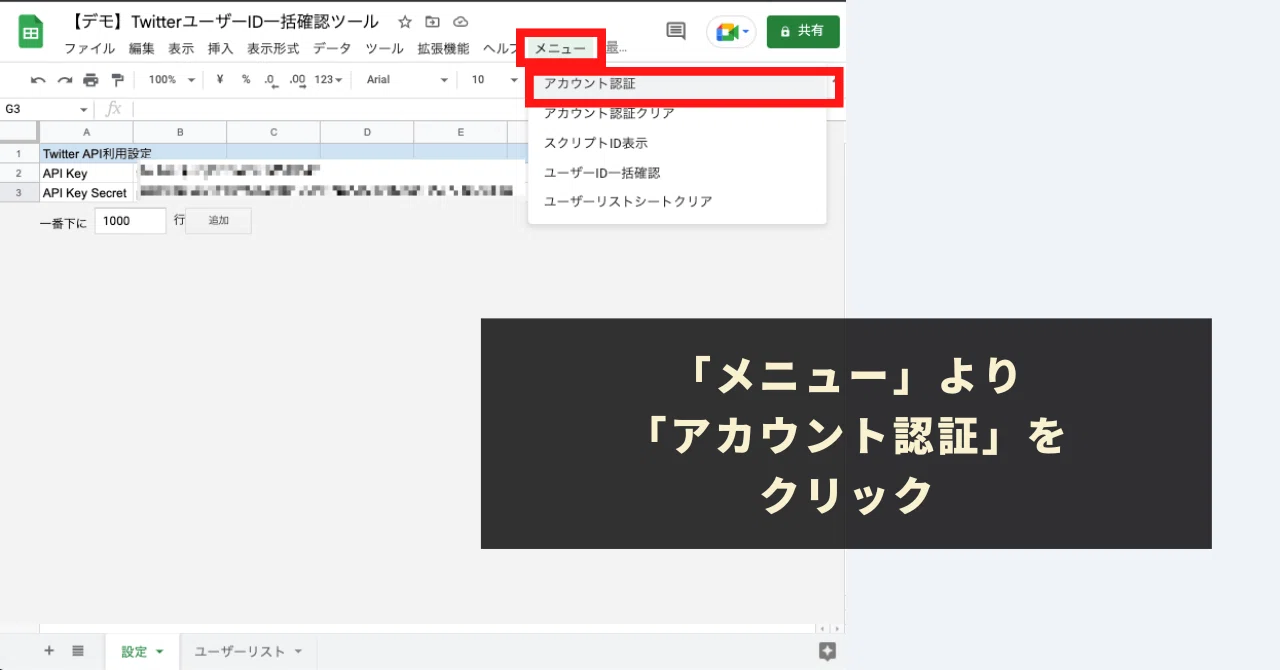Start a Google Meet call
Screen dimensions: 1280x670
pyautogui.click(x=731, y=32)
